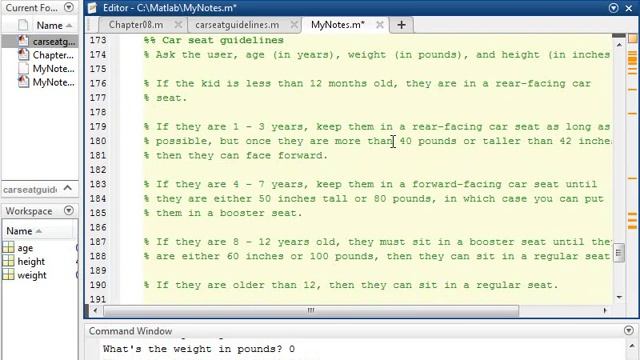640x360 pixels.
Task: Add a new editor tab with plus button
Action: pyautogui.click(x=401, y=25)
